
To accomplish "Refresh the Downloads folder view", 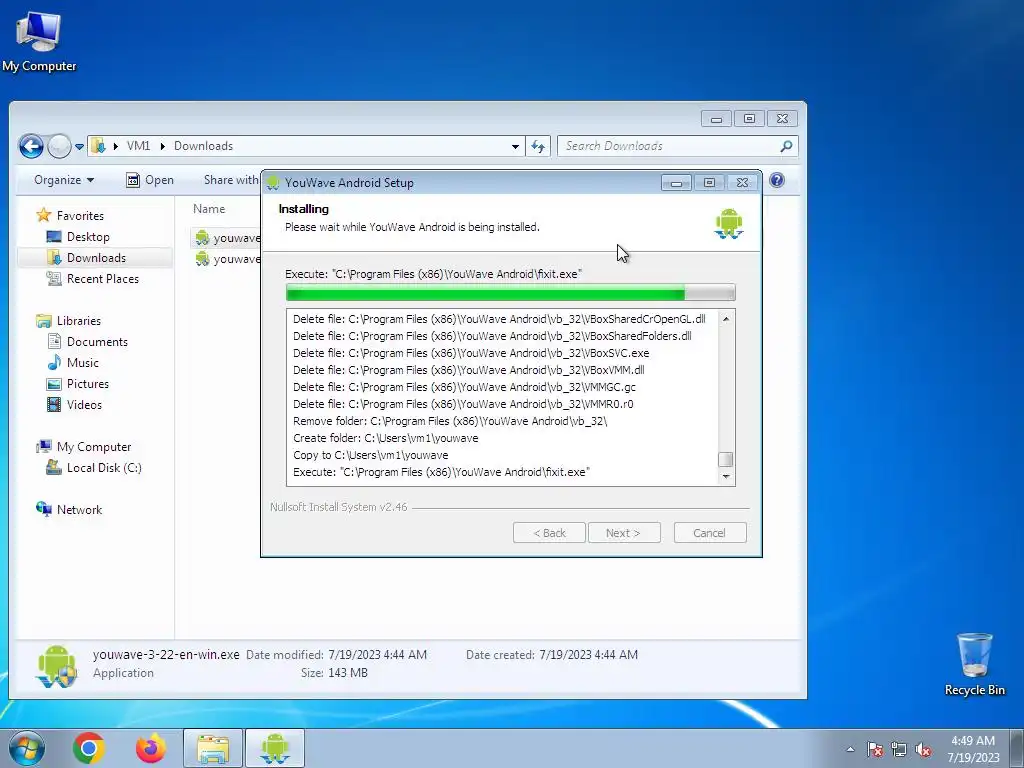I will coord(538,146).
